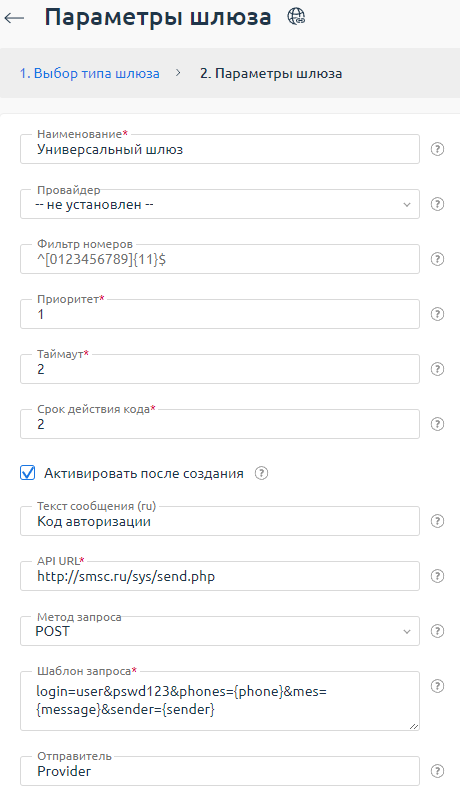Expand the Провайдер dropdown
The height and width of the screenshot is (795, 460).
point(220,204)
